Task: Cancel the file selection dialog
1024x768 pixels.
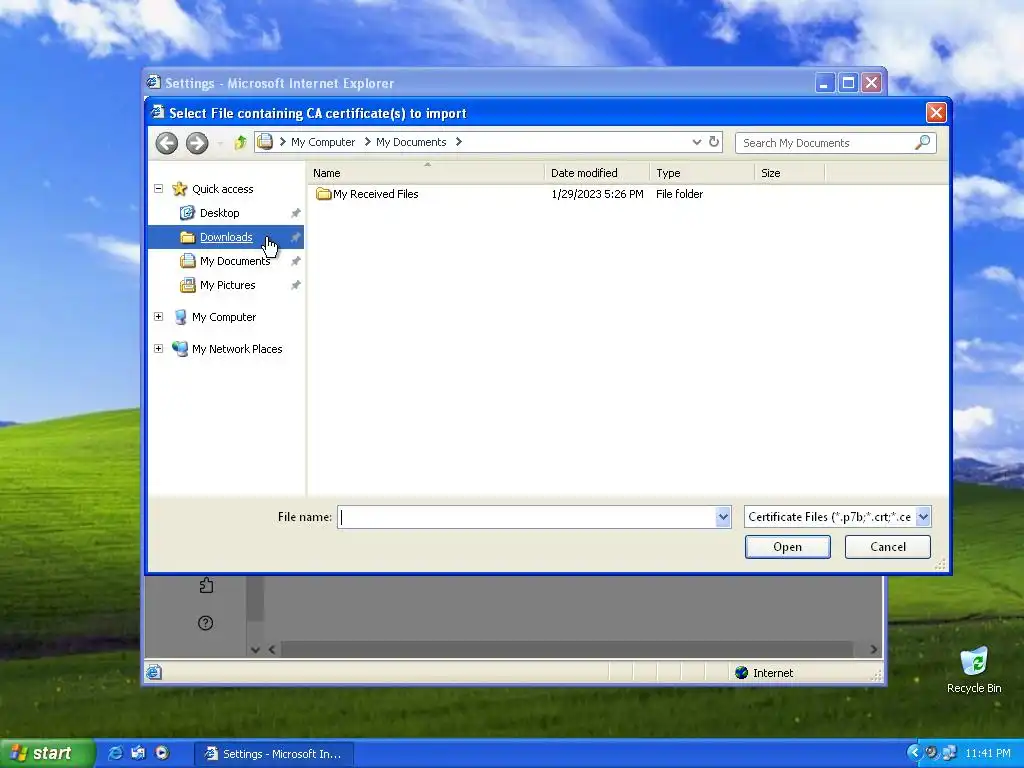Action: point(888,547)
